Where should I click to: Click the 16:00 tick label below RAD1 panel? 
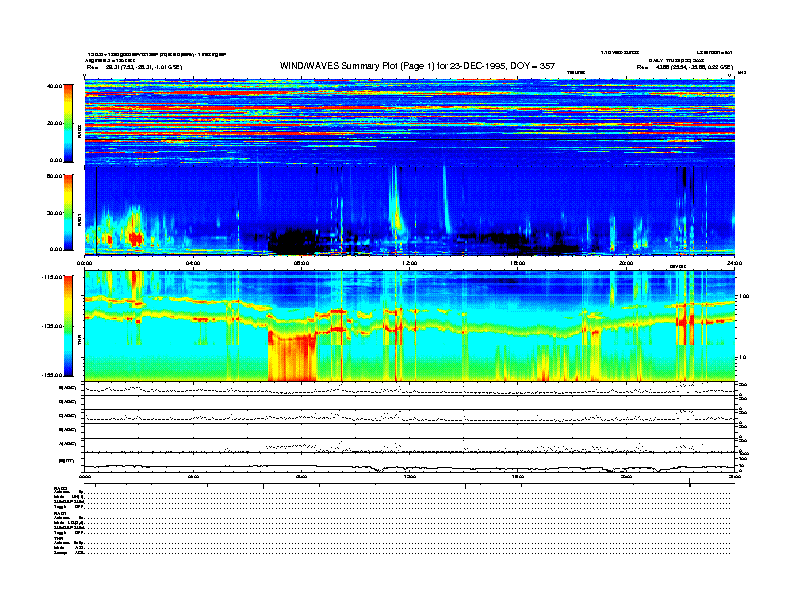click(518, 263)
